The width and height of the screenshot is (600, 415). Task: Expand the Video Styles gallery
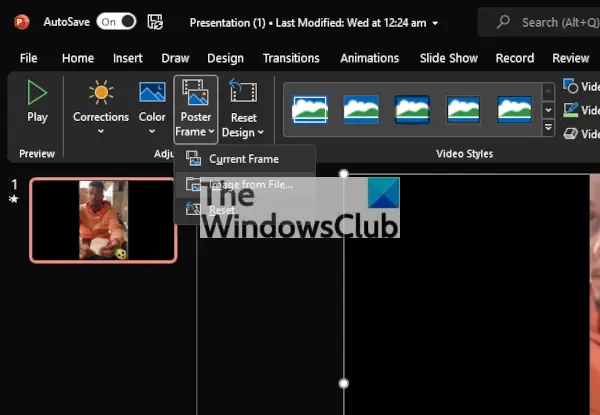548,127
